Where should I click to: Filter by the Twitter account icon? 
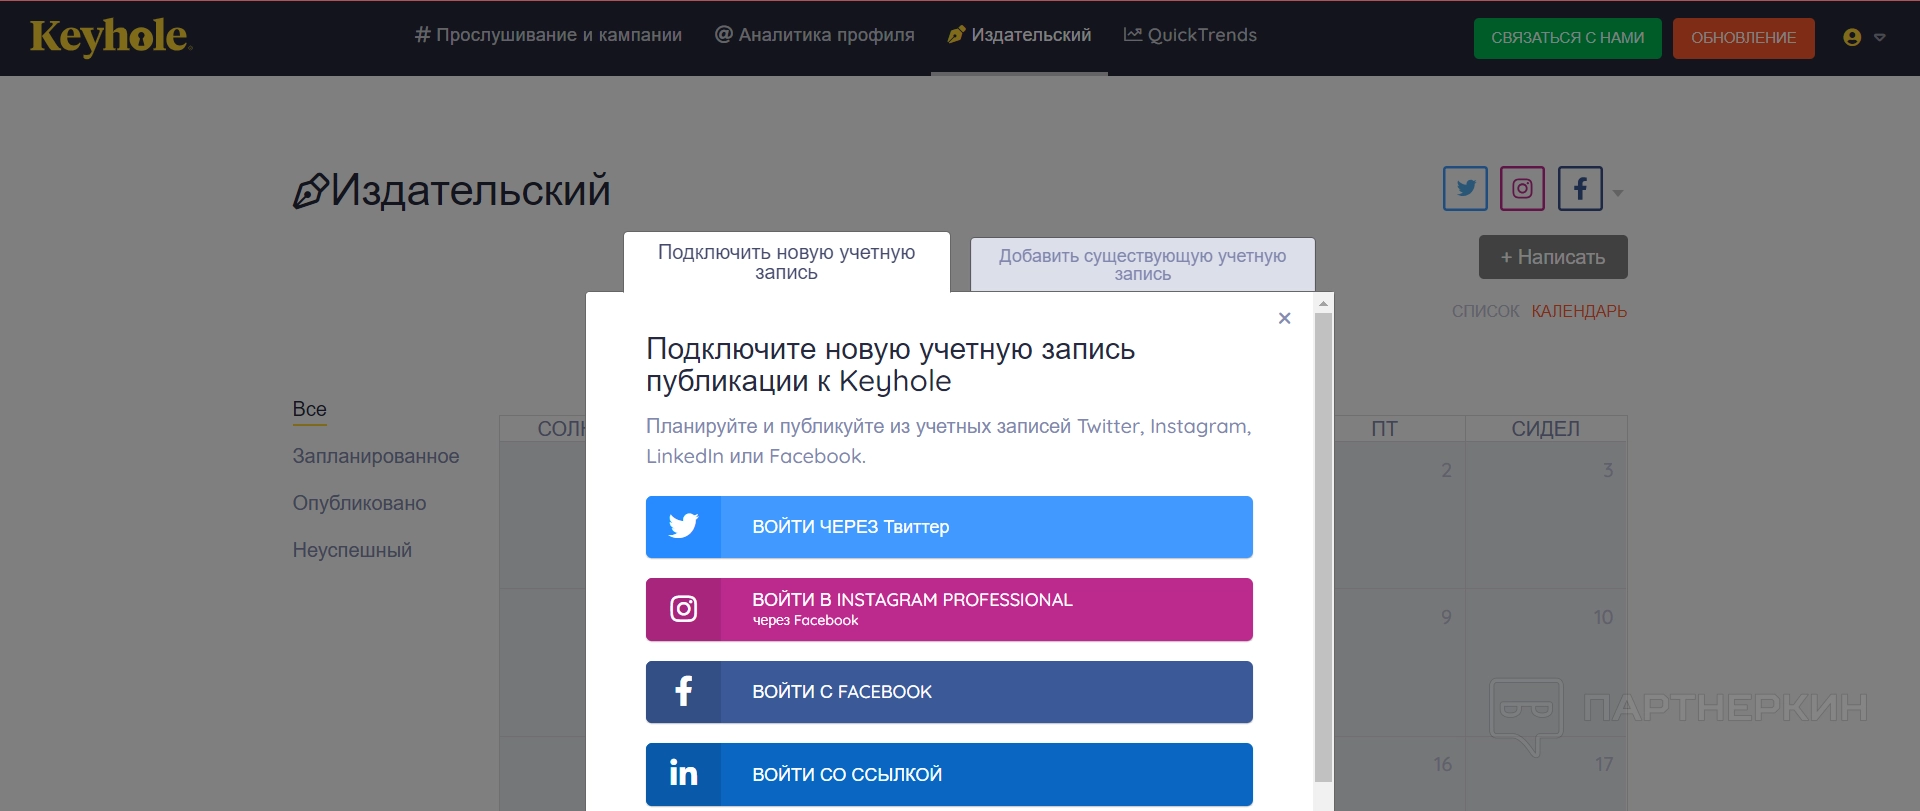[x=1465, y=188]
